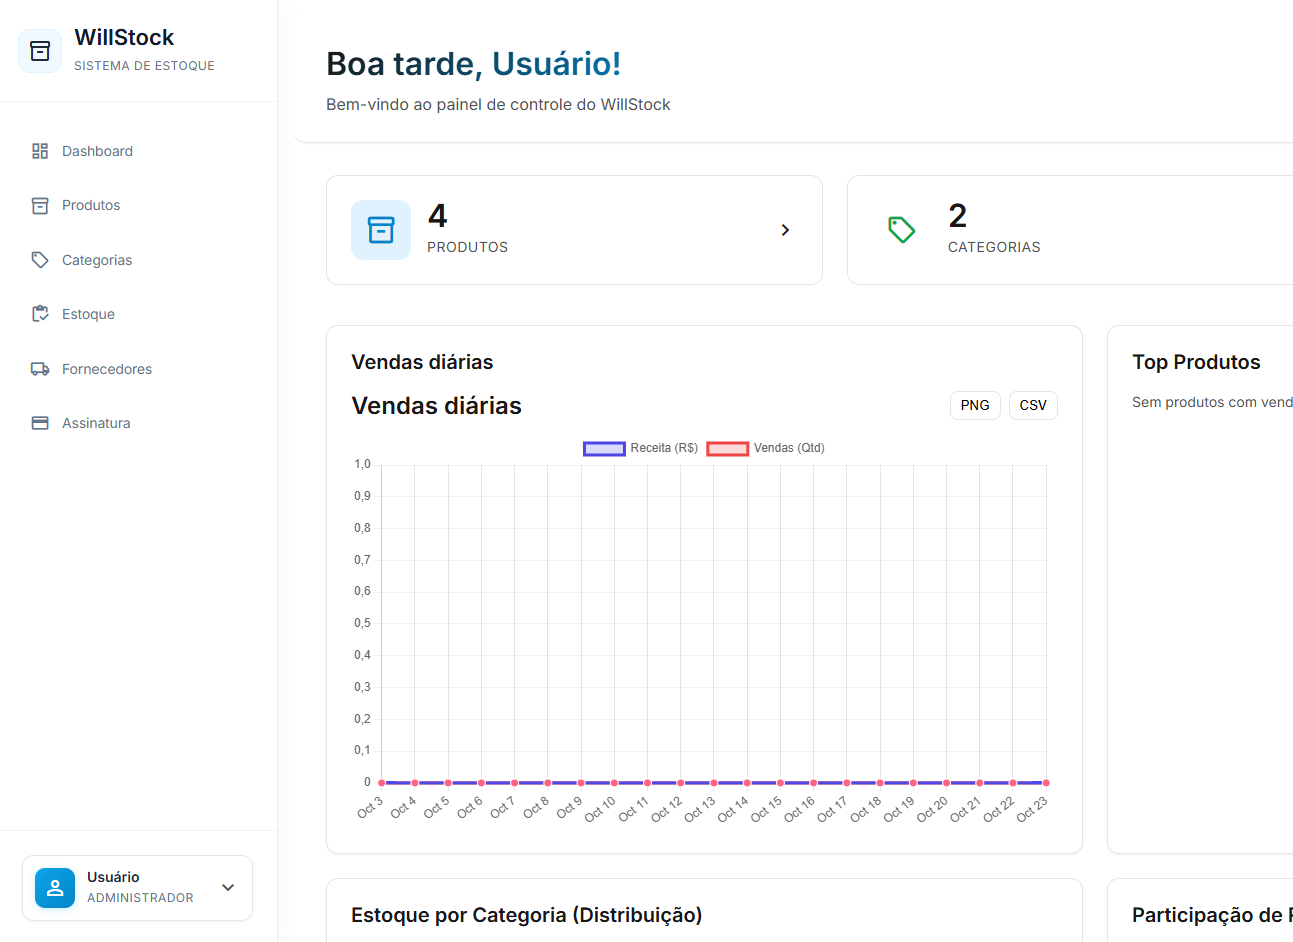Open Produtos card via right chevron arrow
This screenshot has height=942, width=1293.
[785, 230]
